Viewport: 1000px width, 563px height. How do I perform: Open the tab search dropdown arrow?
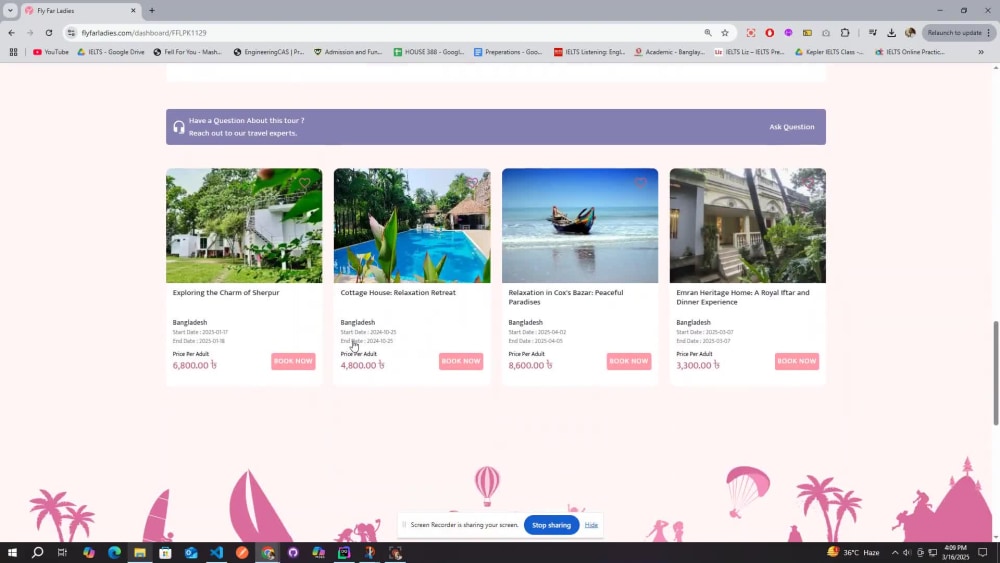pos(10,10)
